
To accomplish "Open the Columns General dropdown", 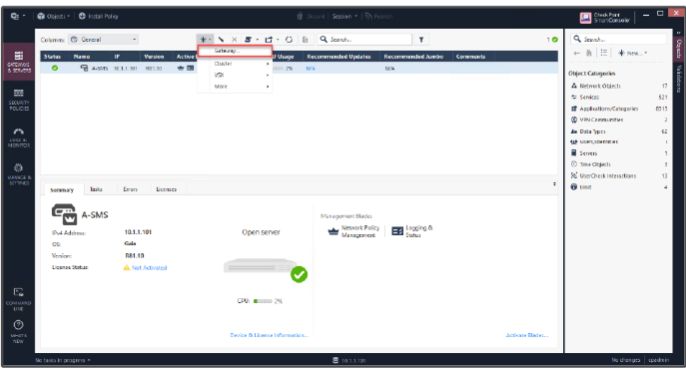I will 104,39.
